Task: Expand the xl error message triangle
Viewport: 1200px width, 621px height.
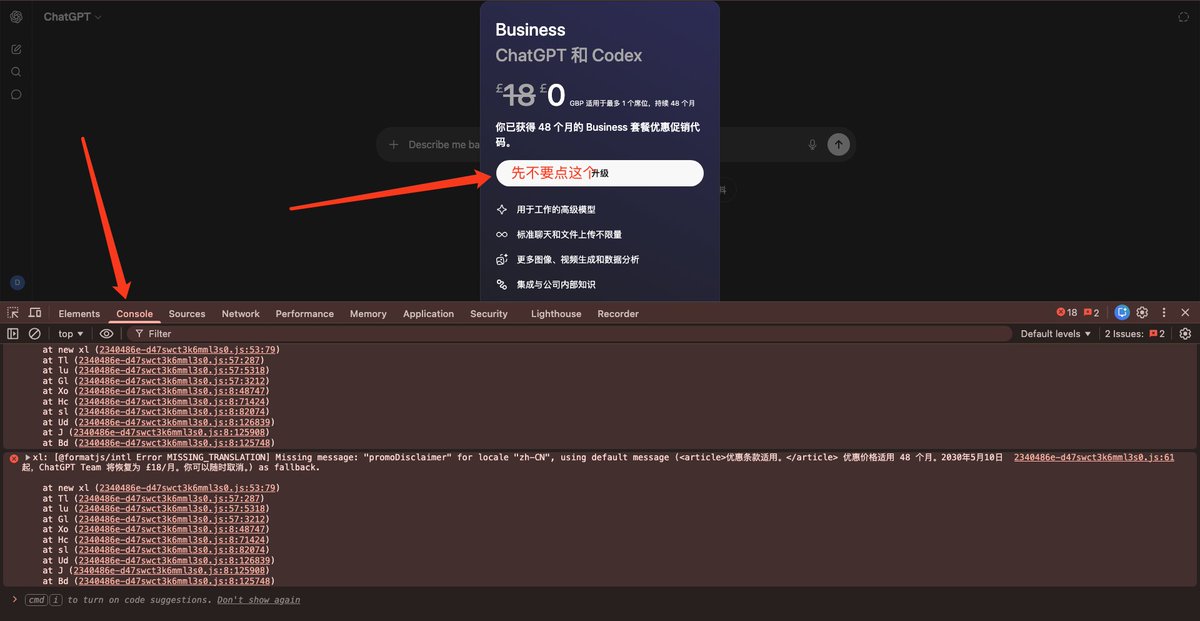Action: pos(28,457)
